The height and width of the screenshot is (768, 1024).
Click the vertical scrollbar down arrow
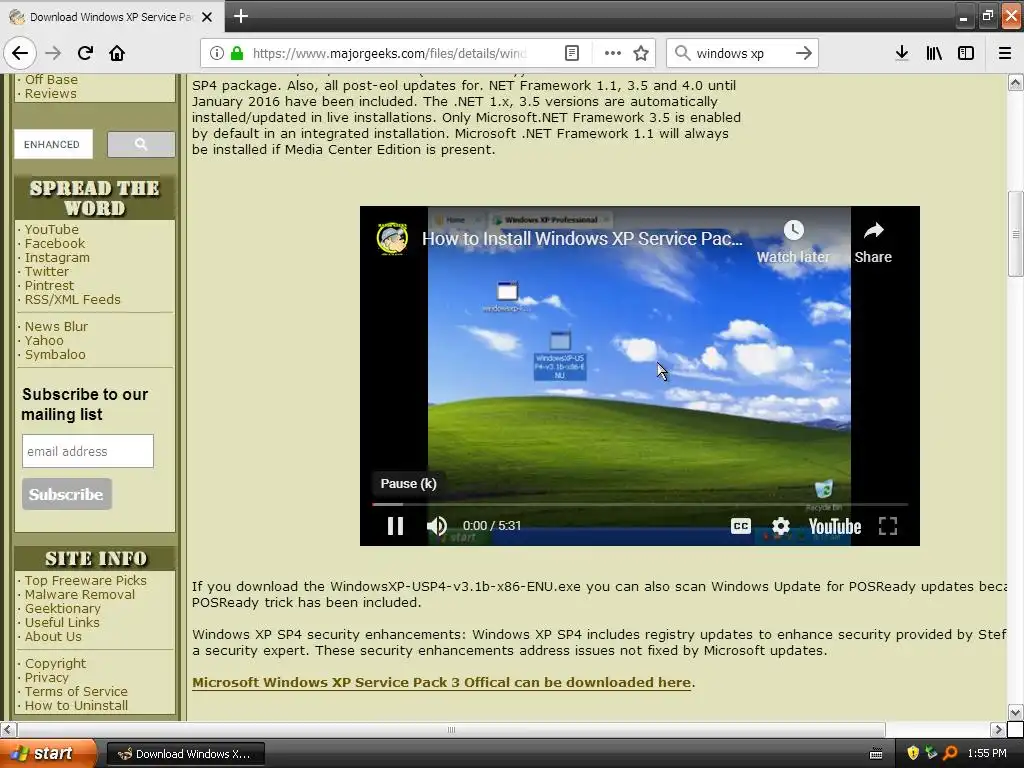[1015, 712]
